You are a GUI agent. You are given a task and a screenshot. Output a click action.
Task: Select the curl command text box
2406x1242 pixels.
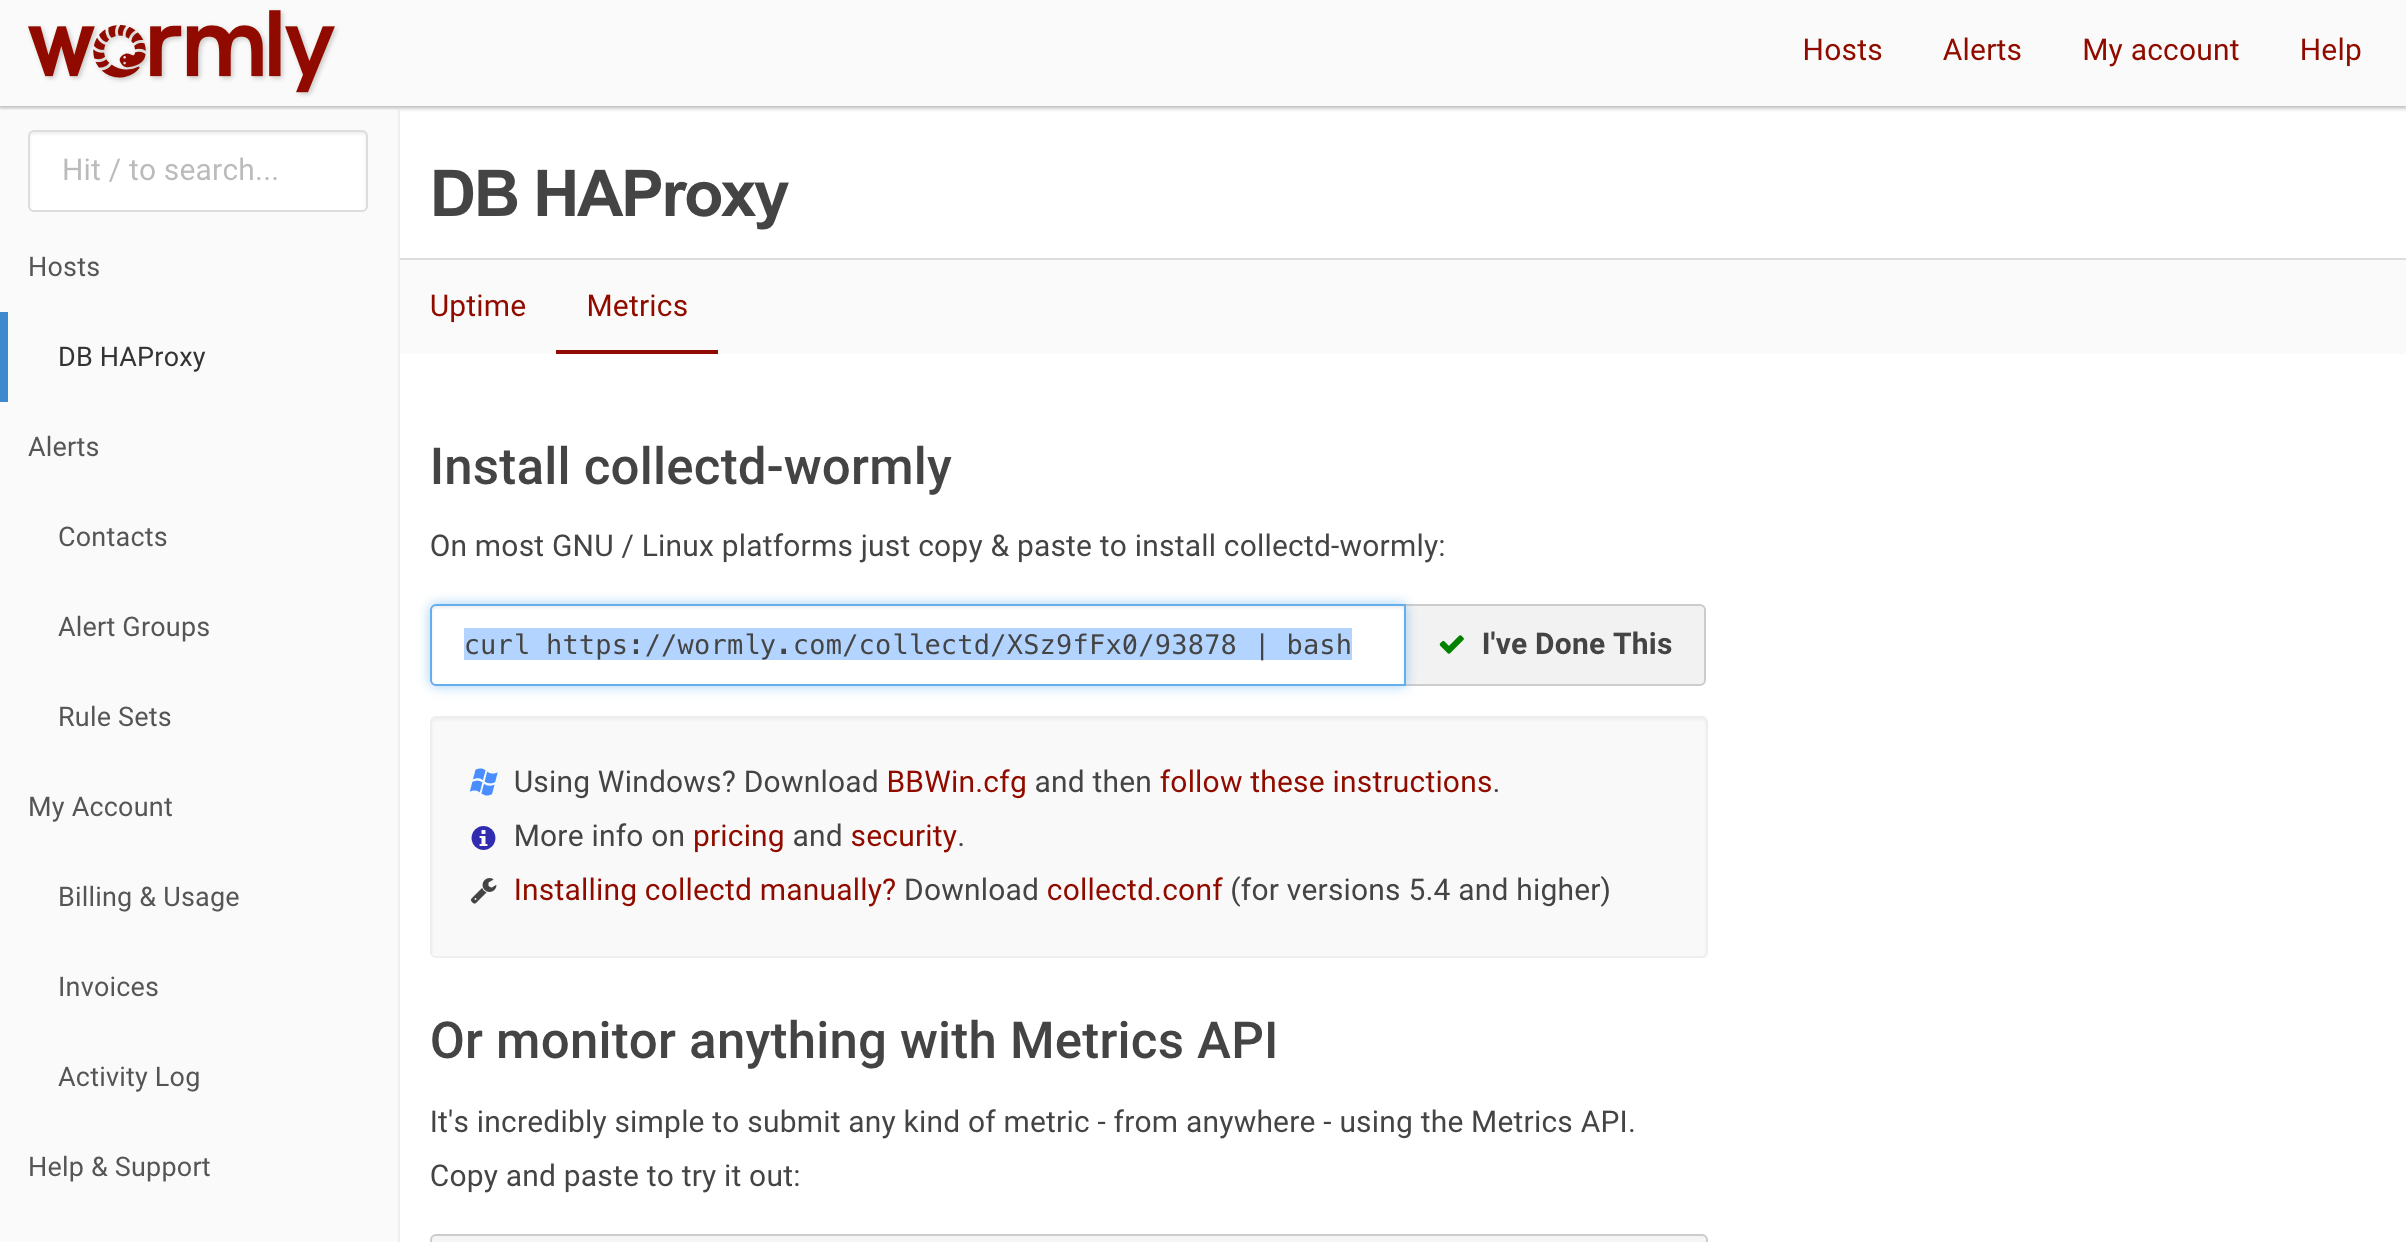tap(908, 645)
